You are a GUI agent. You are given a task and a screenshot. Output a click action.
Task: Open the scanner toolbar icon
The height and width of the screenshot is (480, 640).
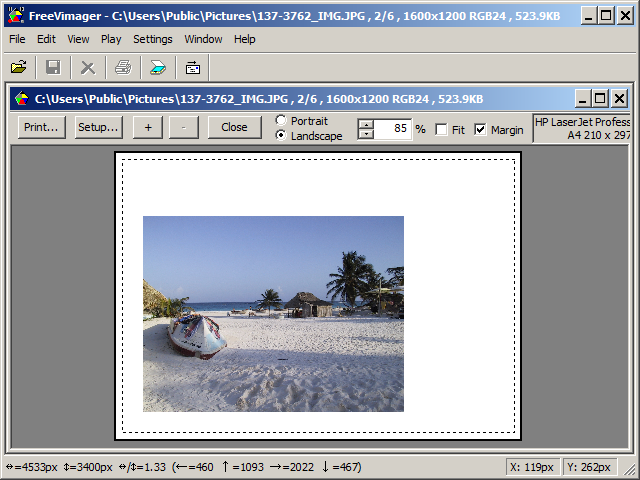[x=158, y=67]
